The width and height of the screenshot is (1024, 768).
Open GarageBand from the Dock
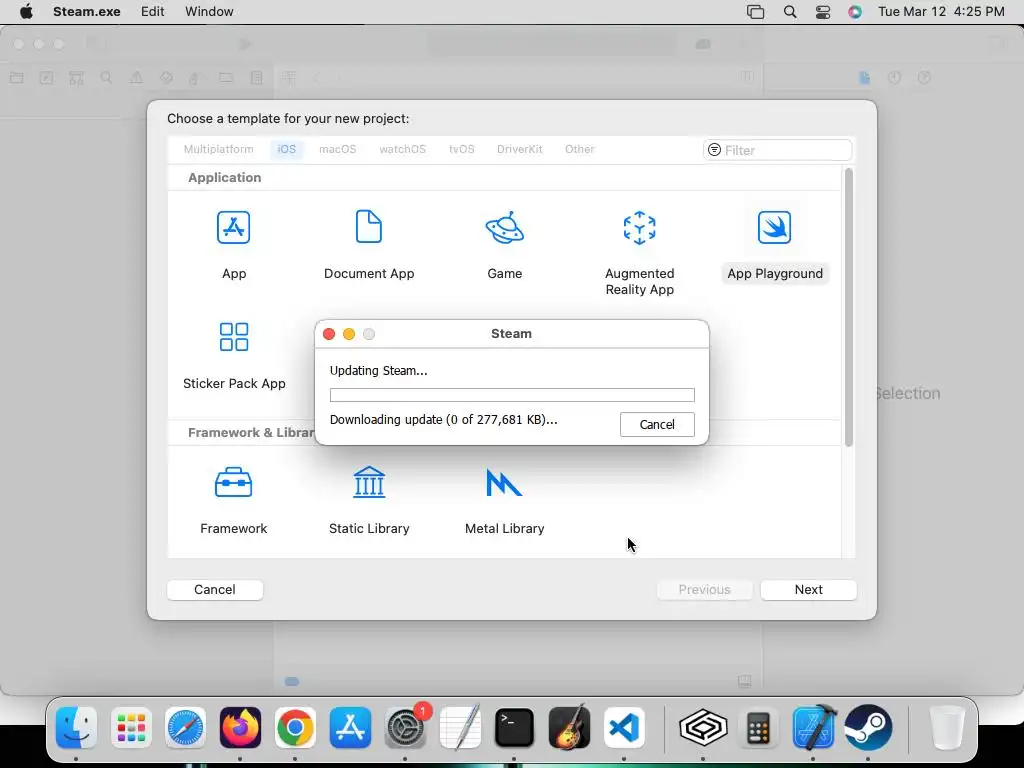pyautogui.click(x=569, y=727)
